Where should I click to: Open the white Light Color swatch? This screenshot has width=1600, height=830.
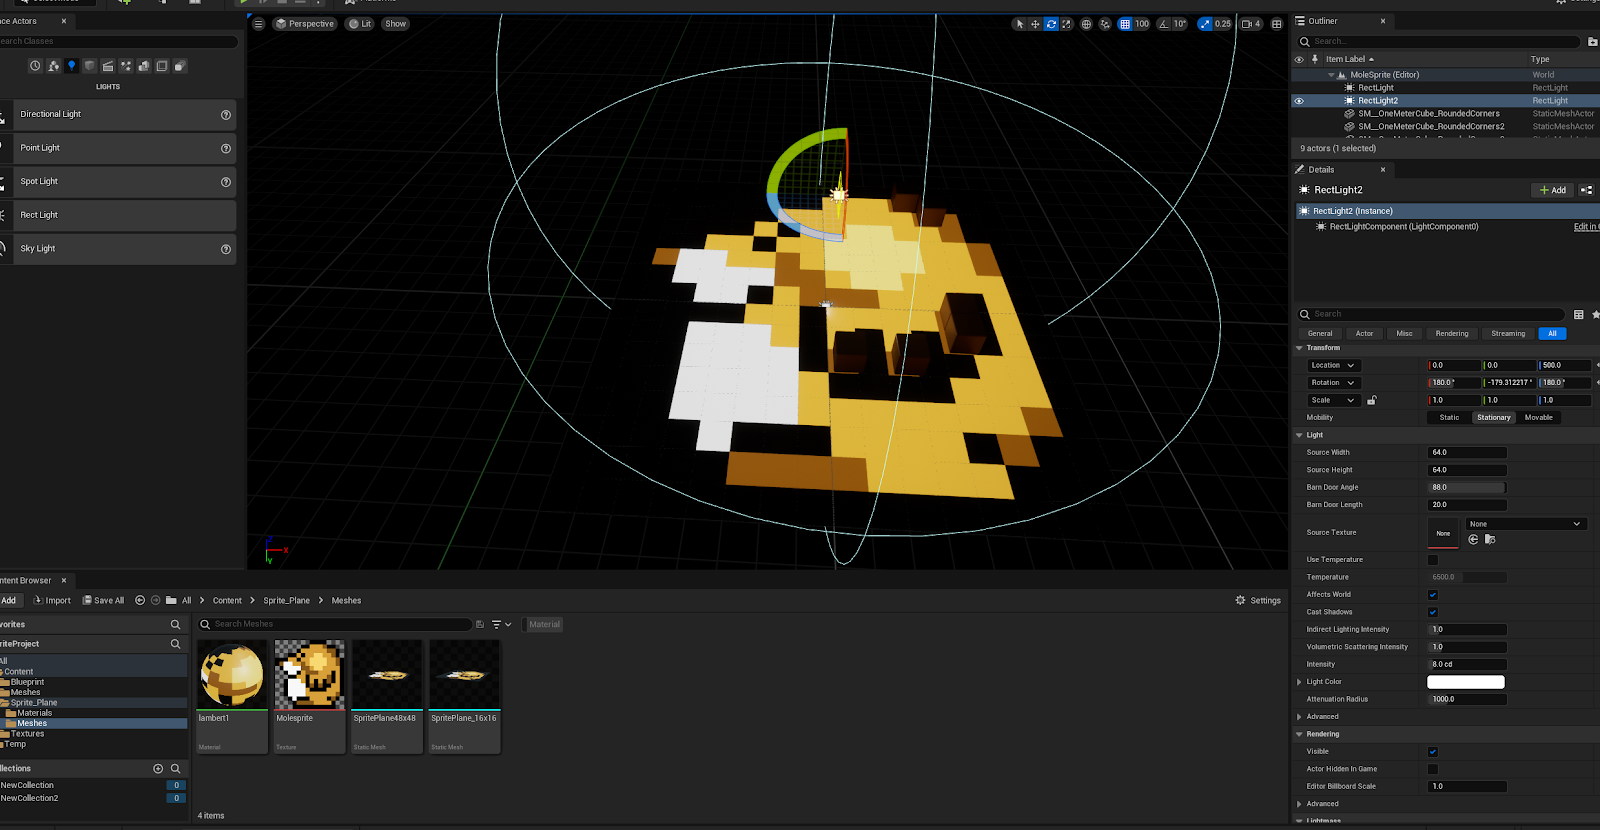coord(1465,682)
